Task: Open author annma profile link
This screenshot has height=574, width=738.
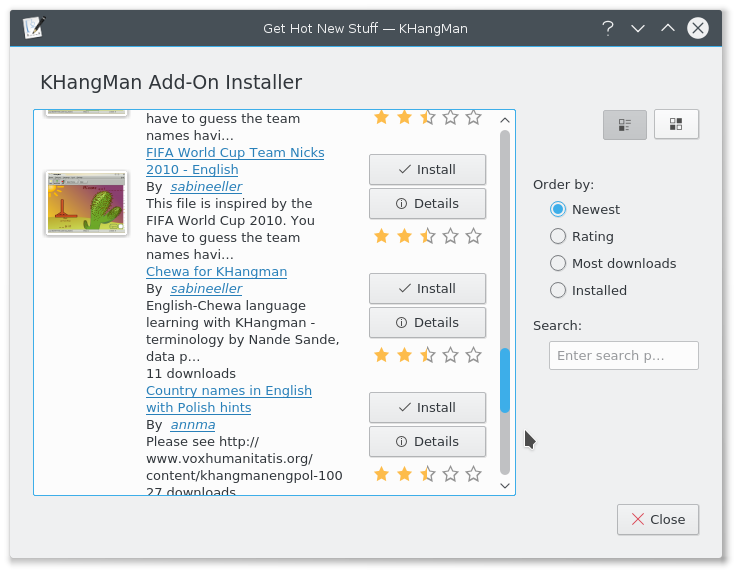Action: (x=192, y=424)
